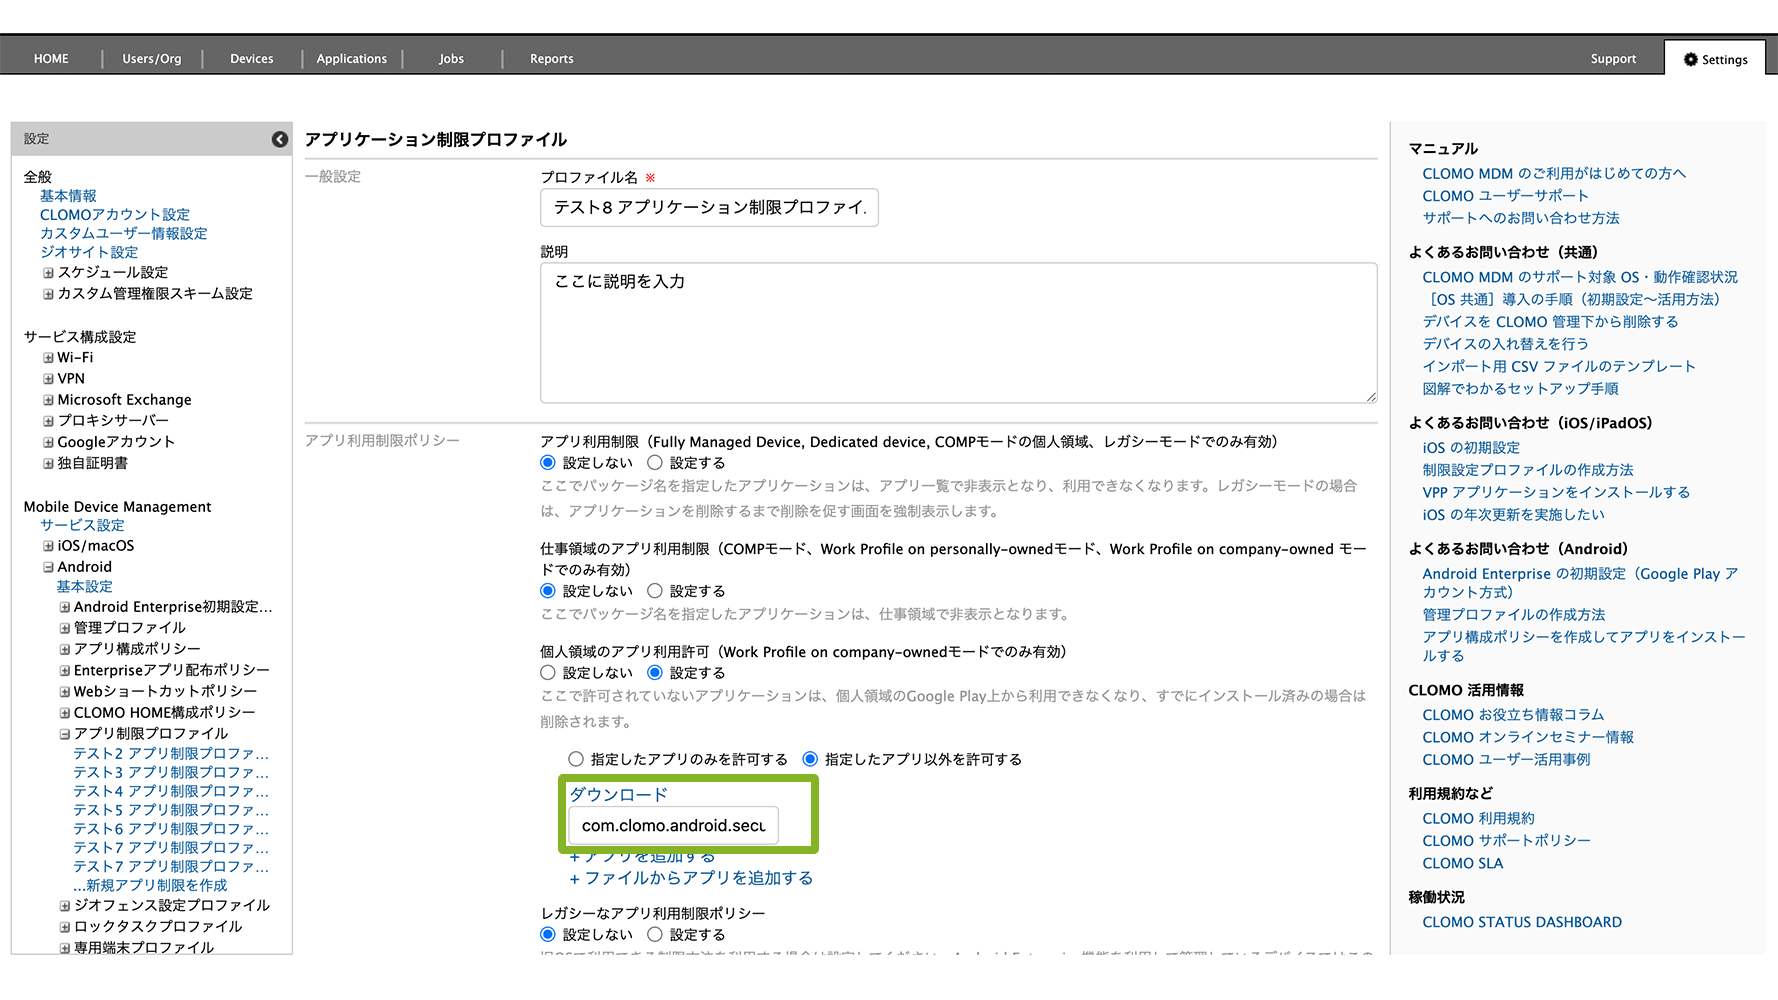This screenshot has width=1778, height=1000.
Task: Click the ダウンロード link
Action: pos(618,795)
